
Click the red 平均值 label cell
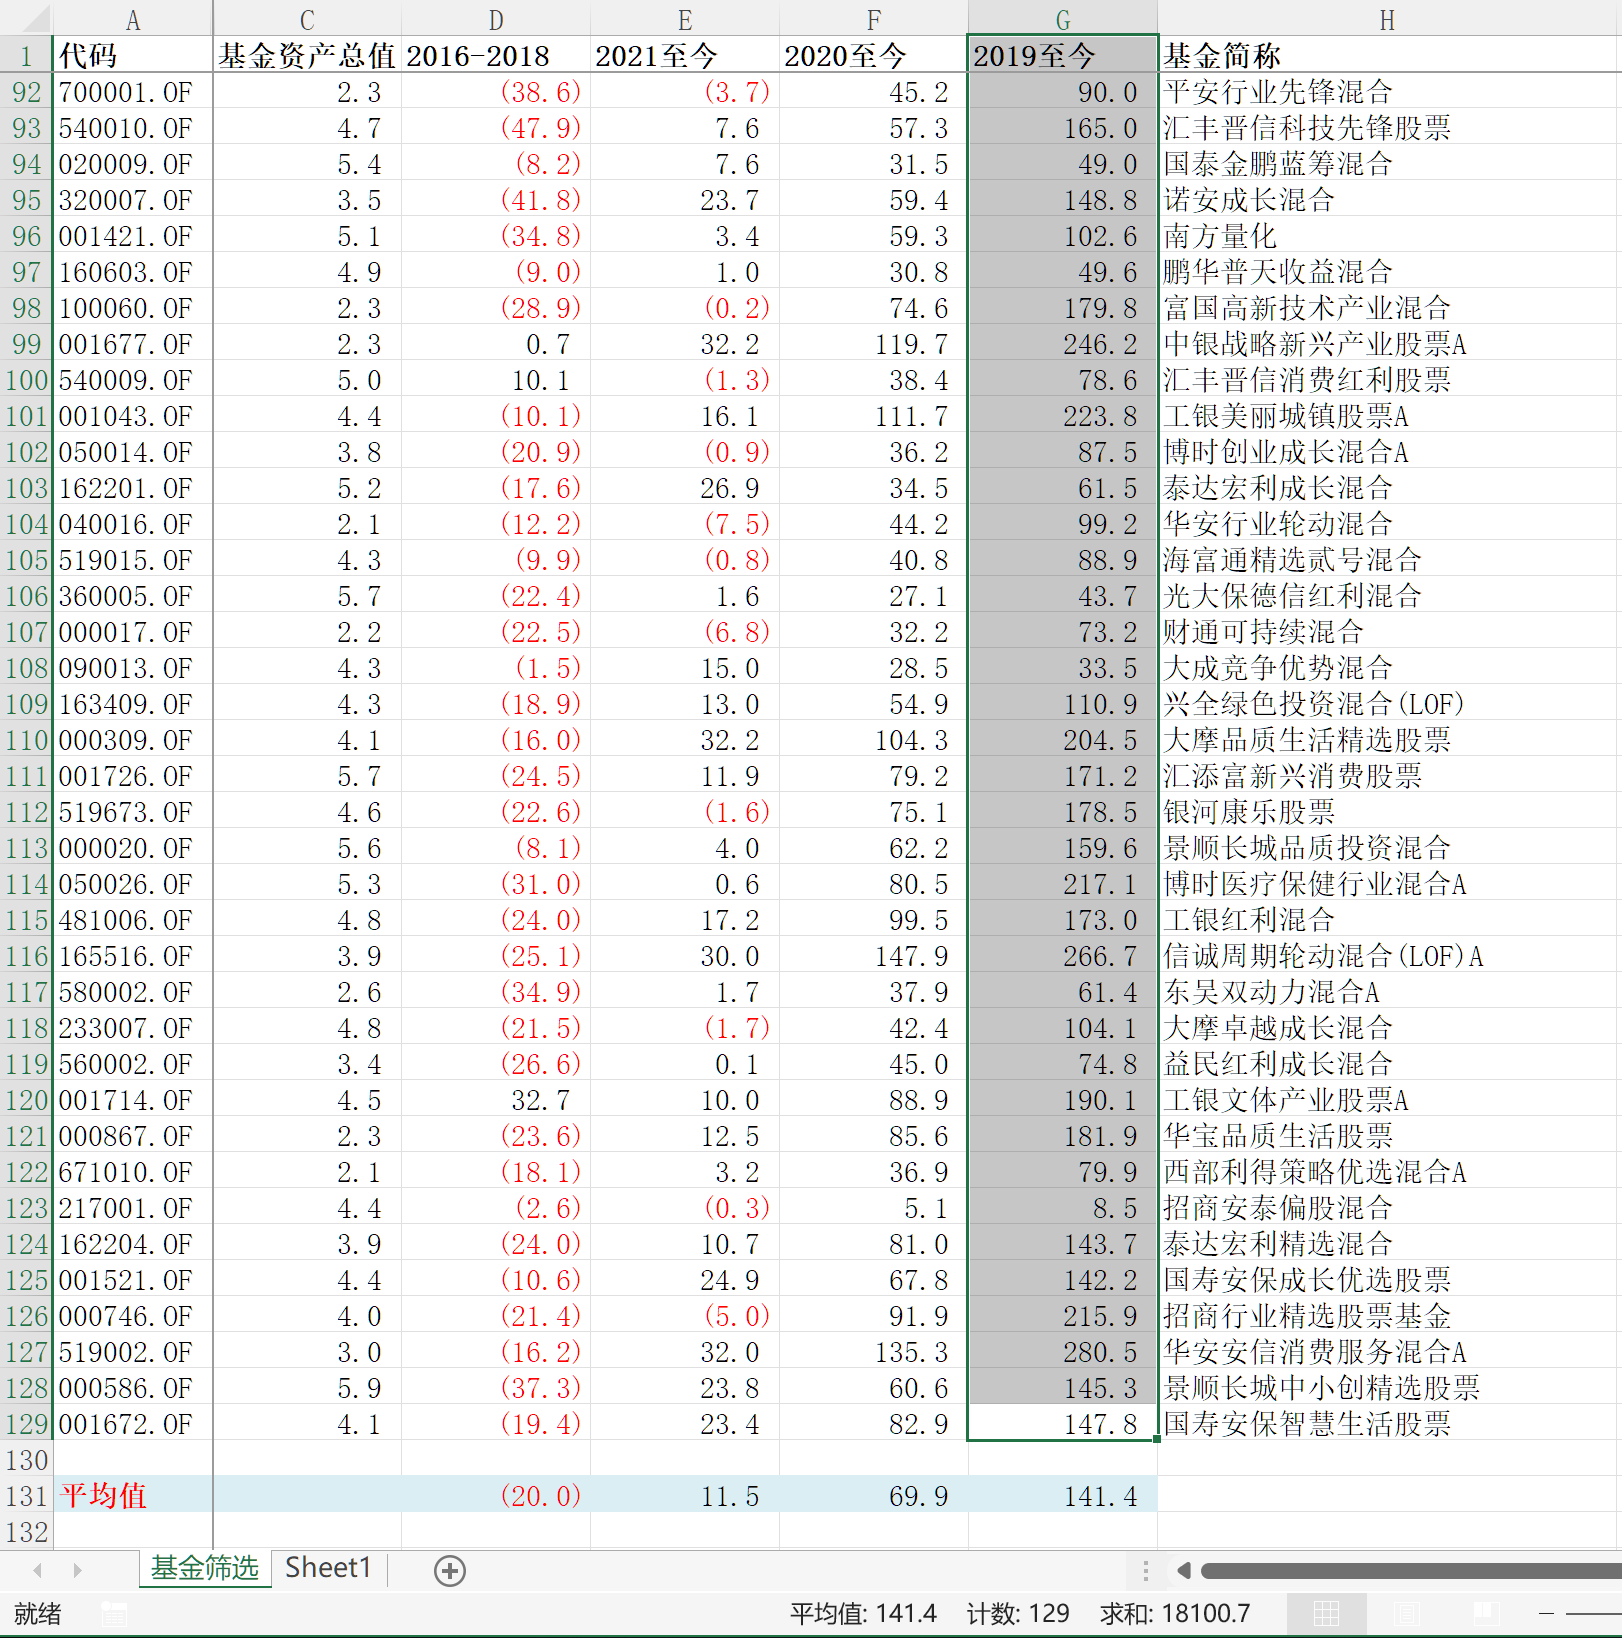pyautogui.click(x=133, y=1496)
